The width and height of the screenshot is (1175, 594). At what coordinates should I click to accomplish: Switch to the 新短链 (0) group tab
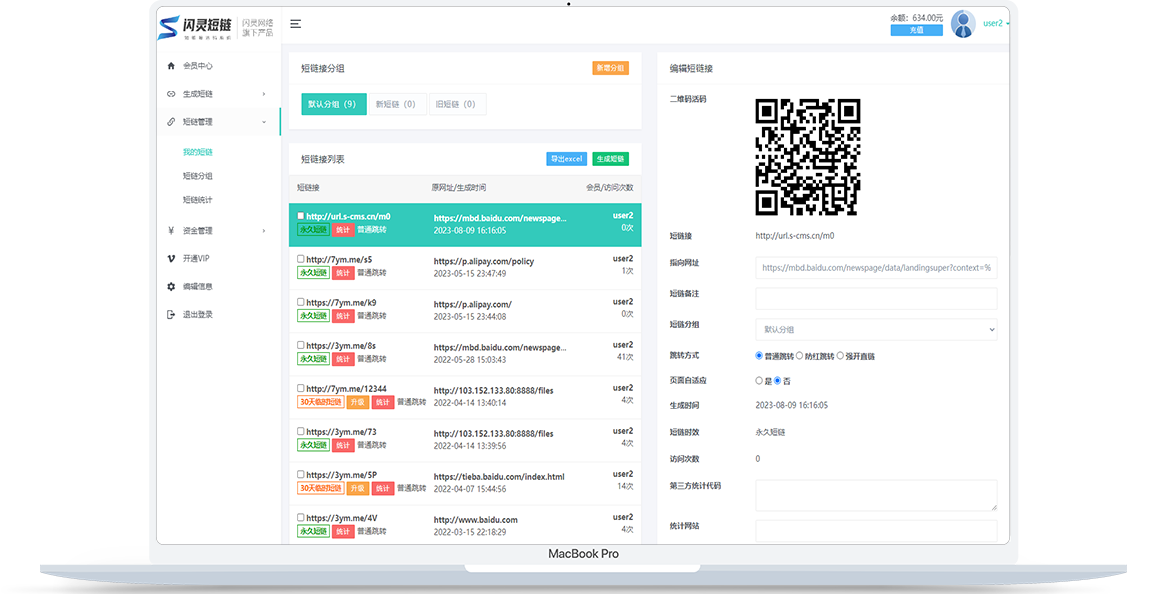tap(395, 104)
